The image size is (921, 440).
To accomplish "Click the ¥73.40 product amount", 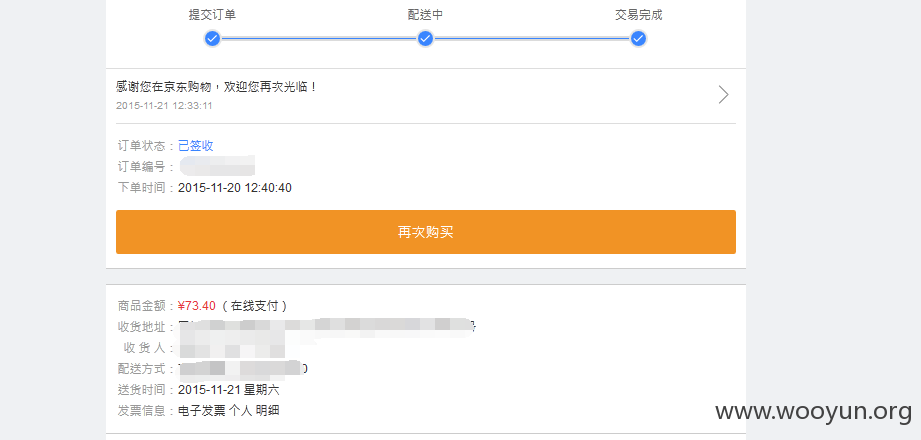I will tap(197, 305).
